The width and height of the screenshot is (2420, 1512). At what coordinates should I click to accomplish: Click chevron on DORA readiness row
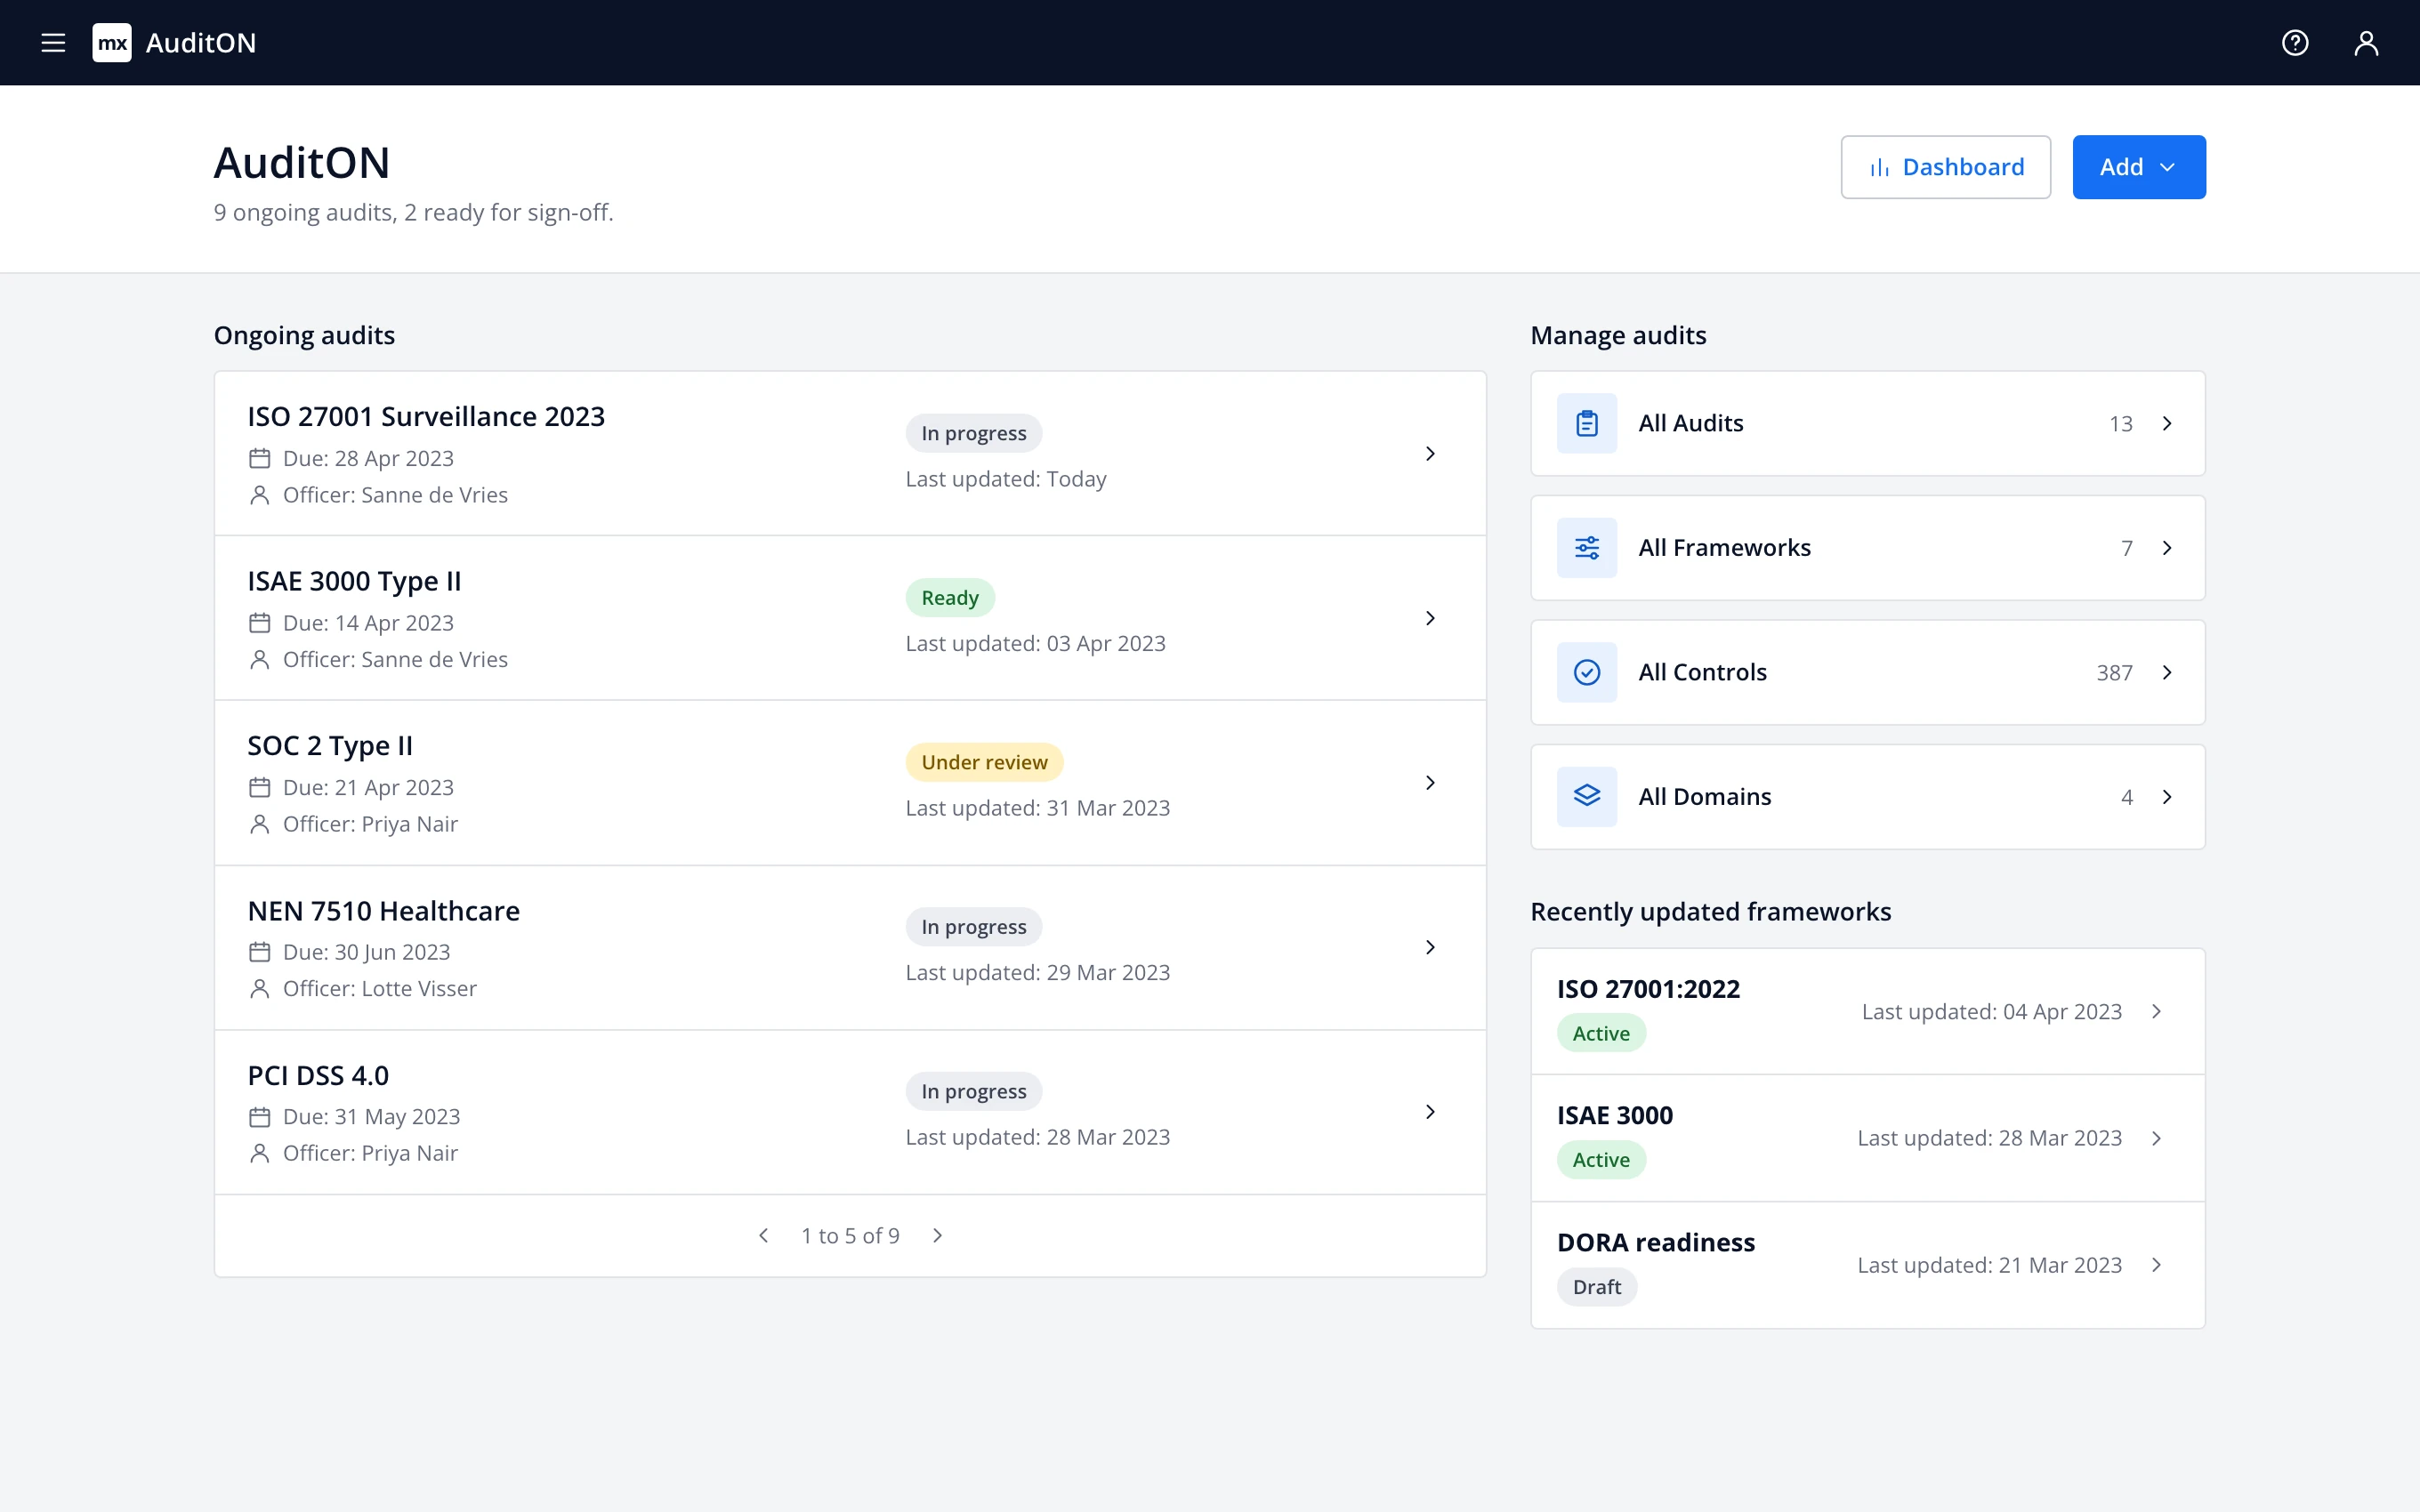click(x=2157, y=1265)
